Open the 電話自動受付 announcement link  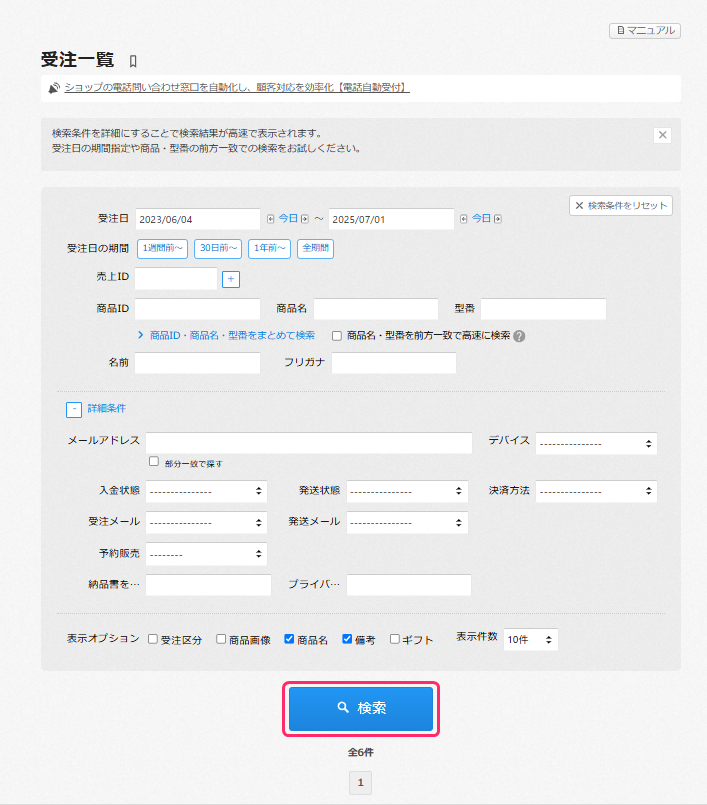237,88
